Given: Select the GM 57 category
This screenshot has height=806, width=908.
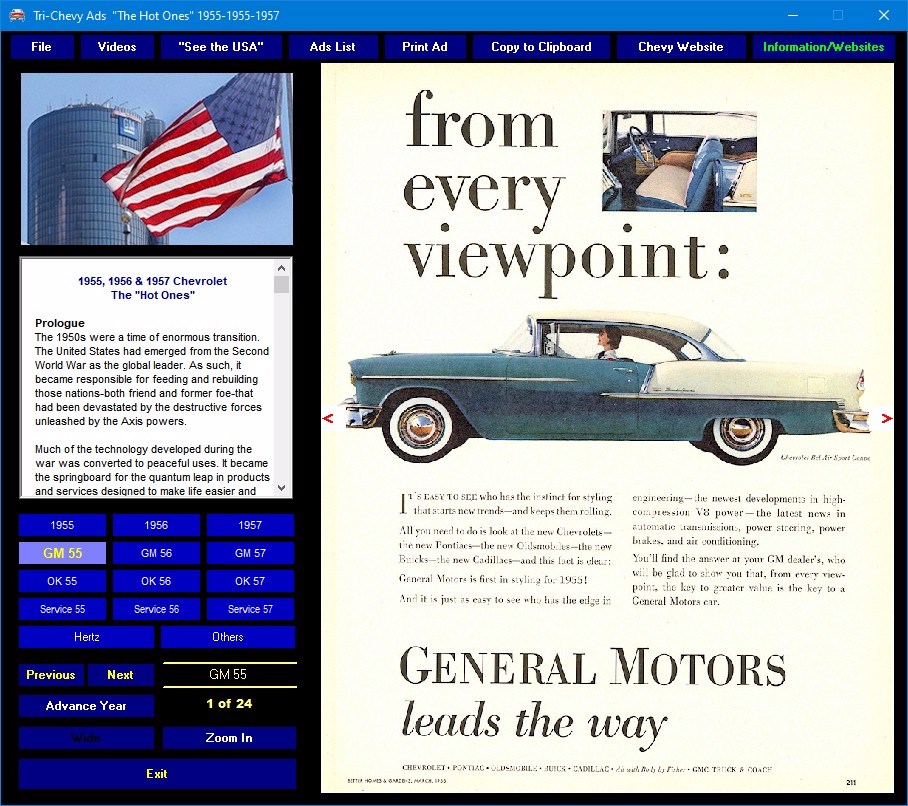Looking at the screenshot, I should [250, 553].
